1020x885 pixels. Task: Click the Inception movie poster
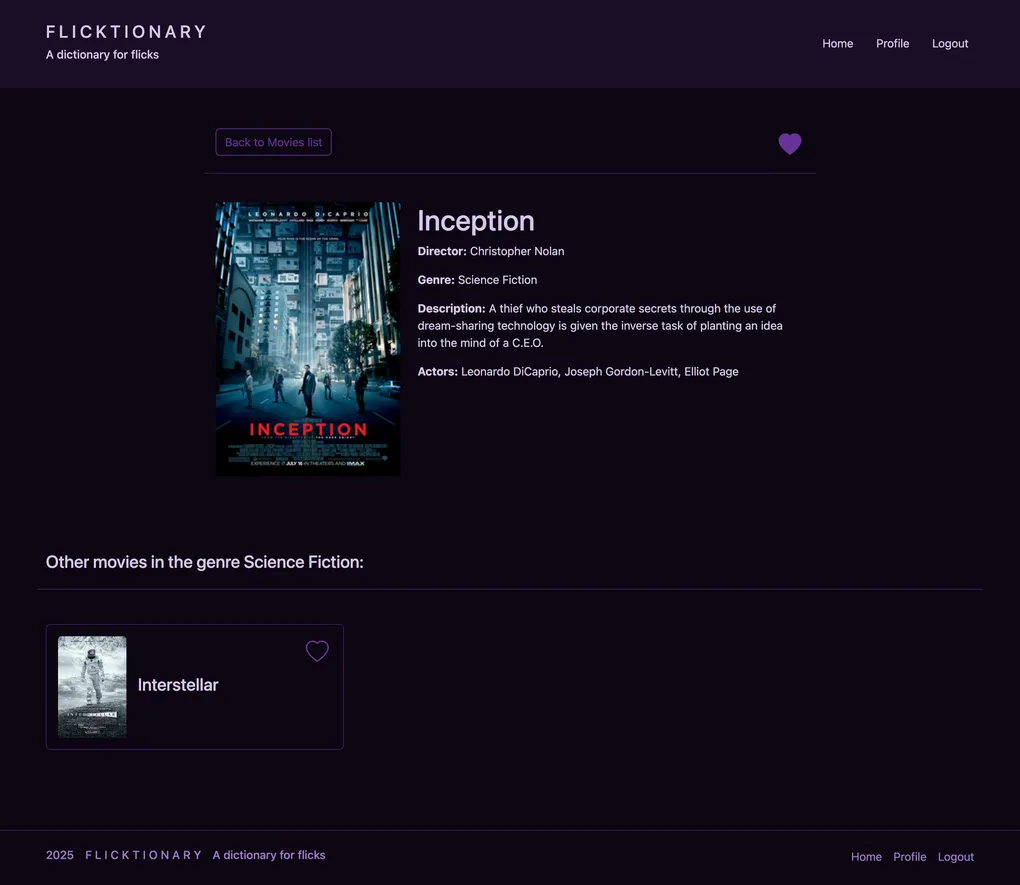click(308, 338)
